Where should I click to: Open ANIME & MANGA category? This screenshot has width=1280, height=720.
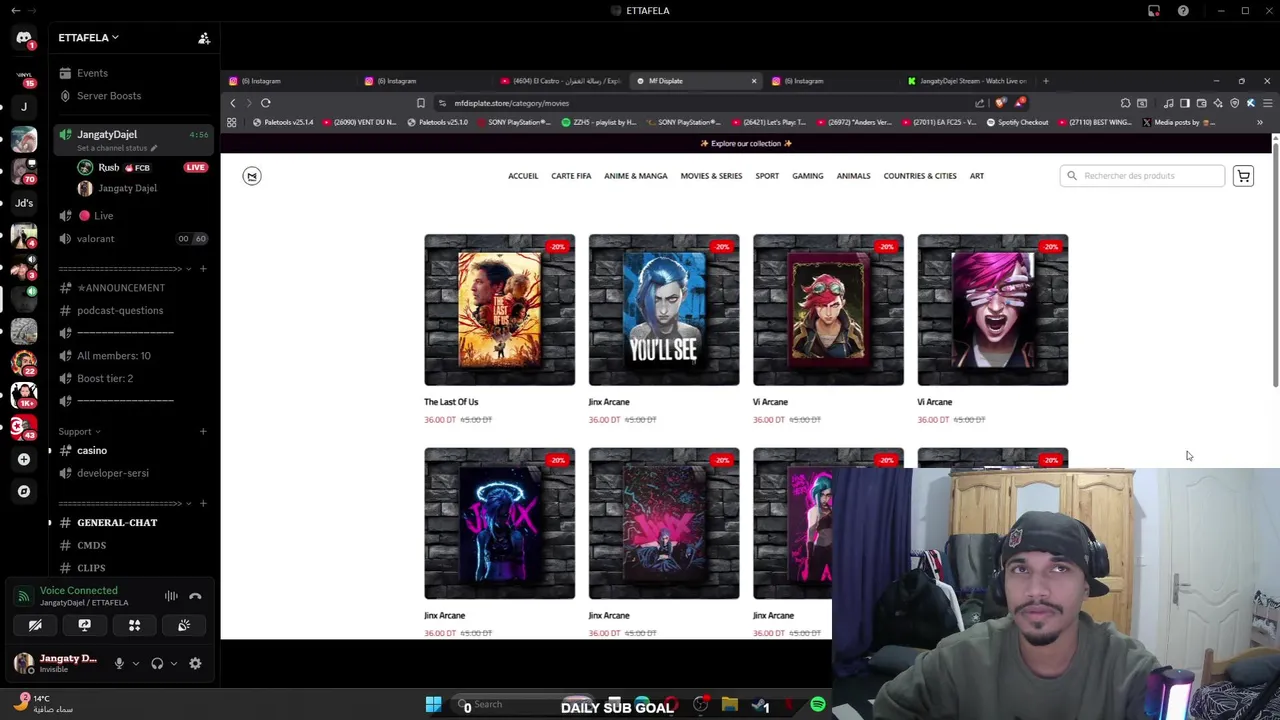coord(636,176)
